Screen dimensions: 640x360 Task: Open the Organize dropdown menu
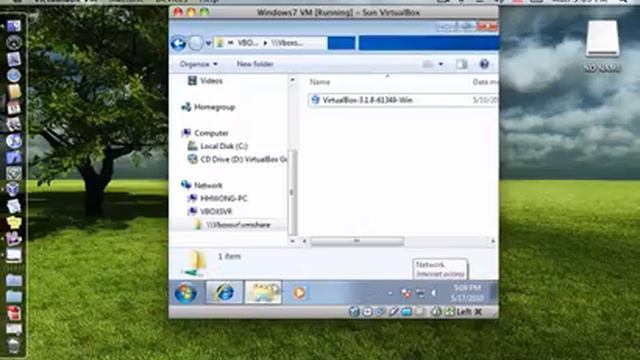pos(198,64)
